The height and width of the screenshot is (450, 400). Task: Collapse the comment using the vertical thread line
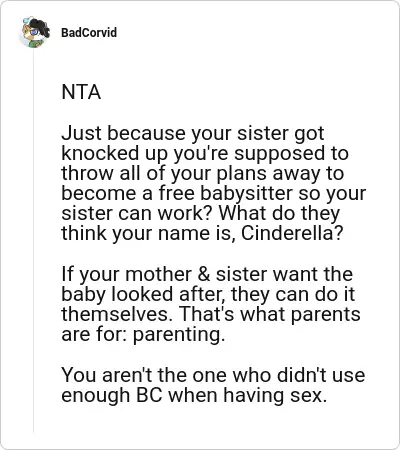coord(33,242)
